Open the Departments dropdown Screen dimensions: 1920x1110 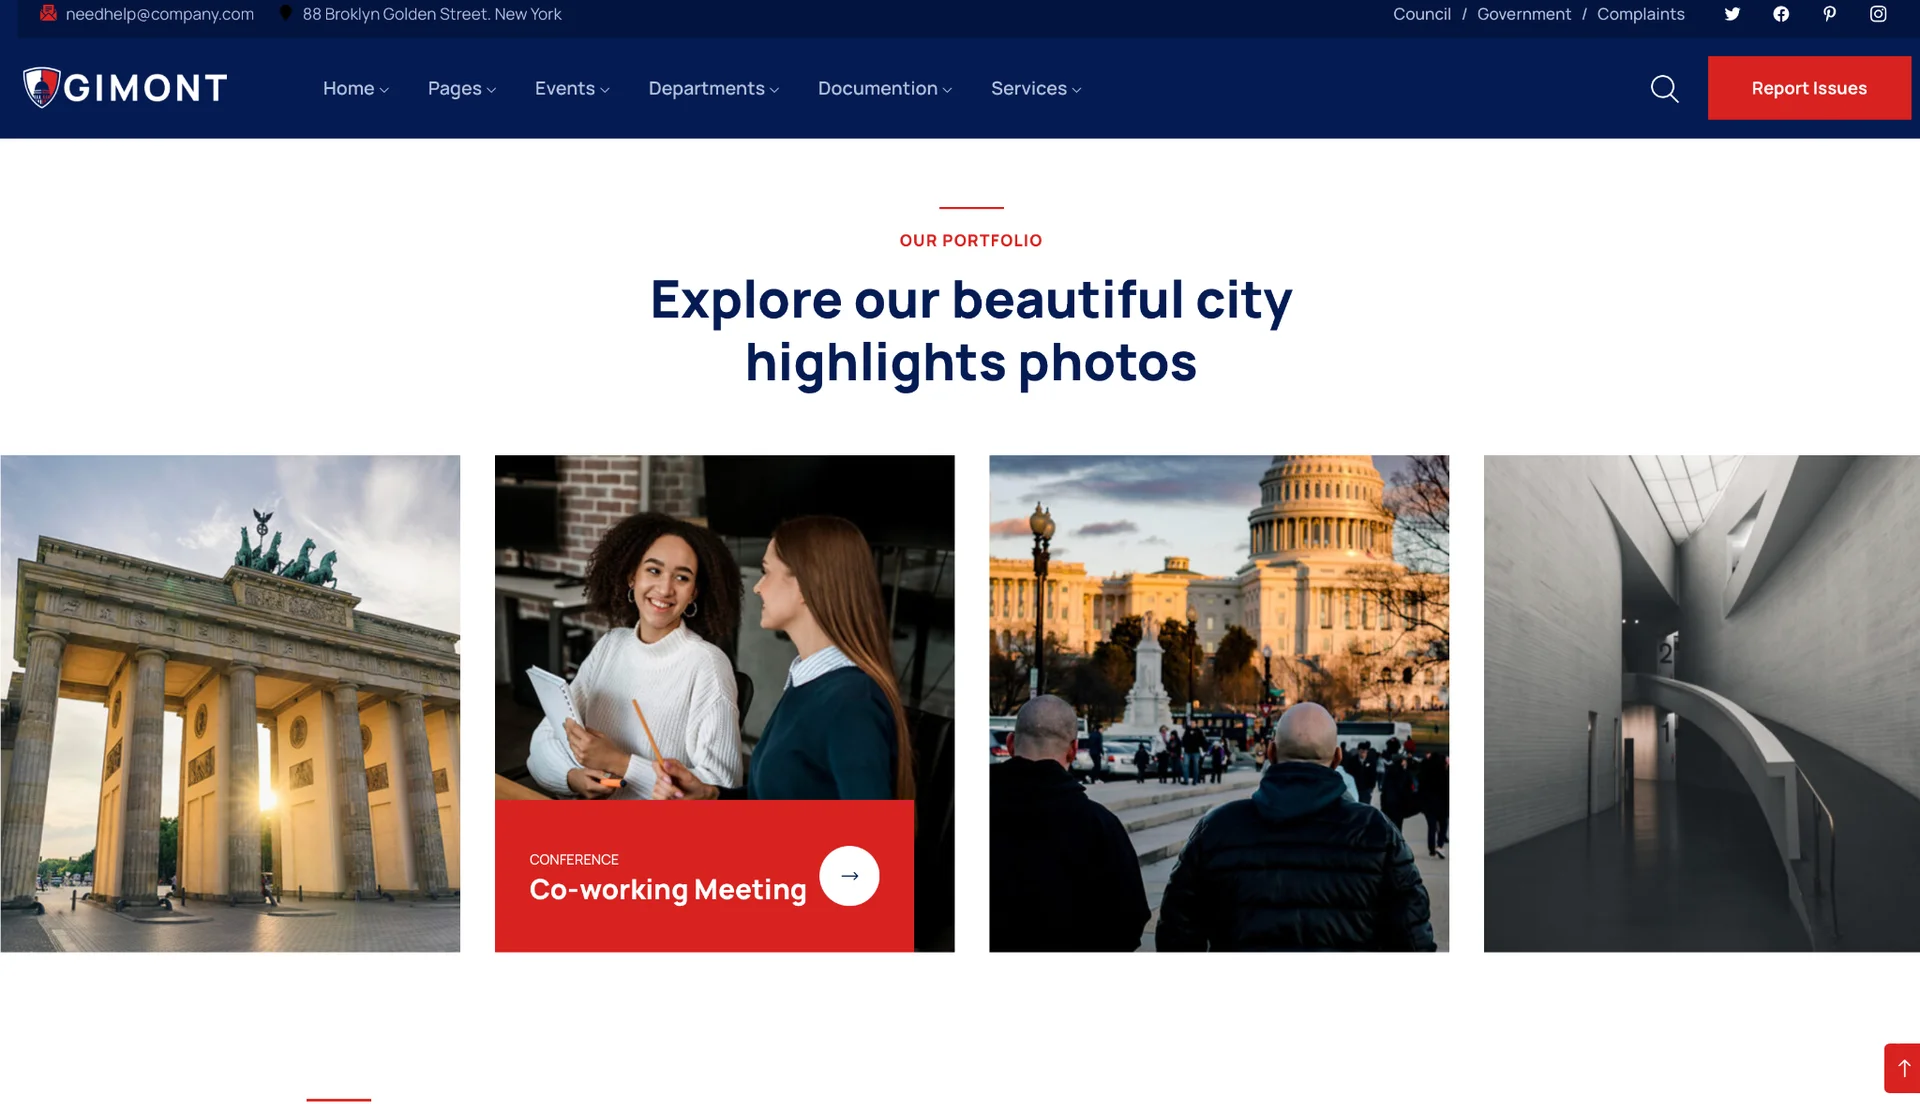[x=713, y=89]
